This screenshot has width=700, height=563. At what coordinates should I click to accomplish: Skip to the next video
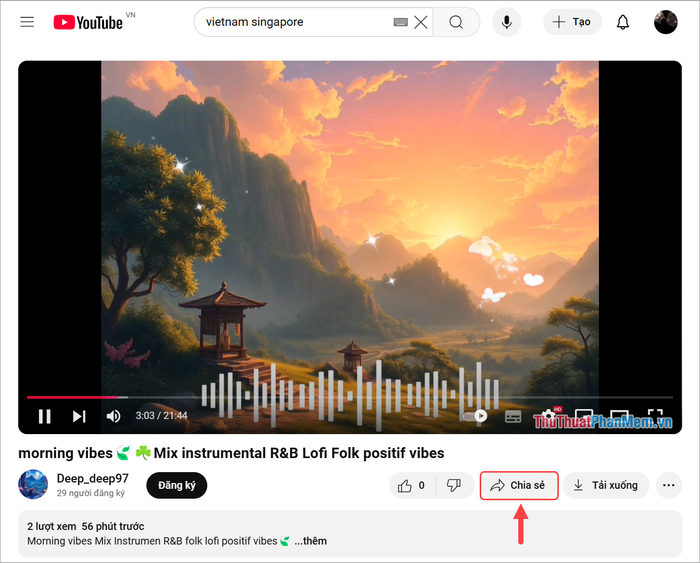pyautogui.click(x=79, y=416)
